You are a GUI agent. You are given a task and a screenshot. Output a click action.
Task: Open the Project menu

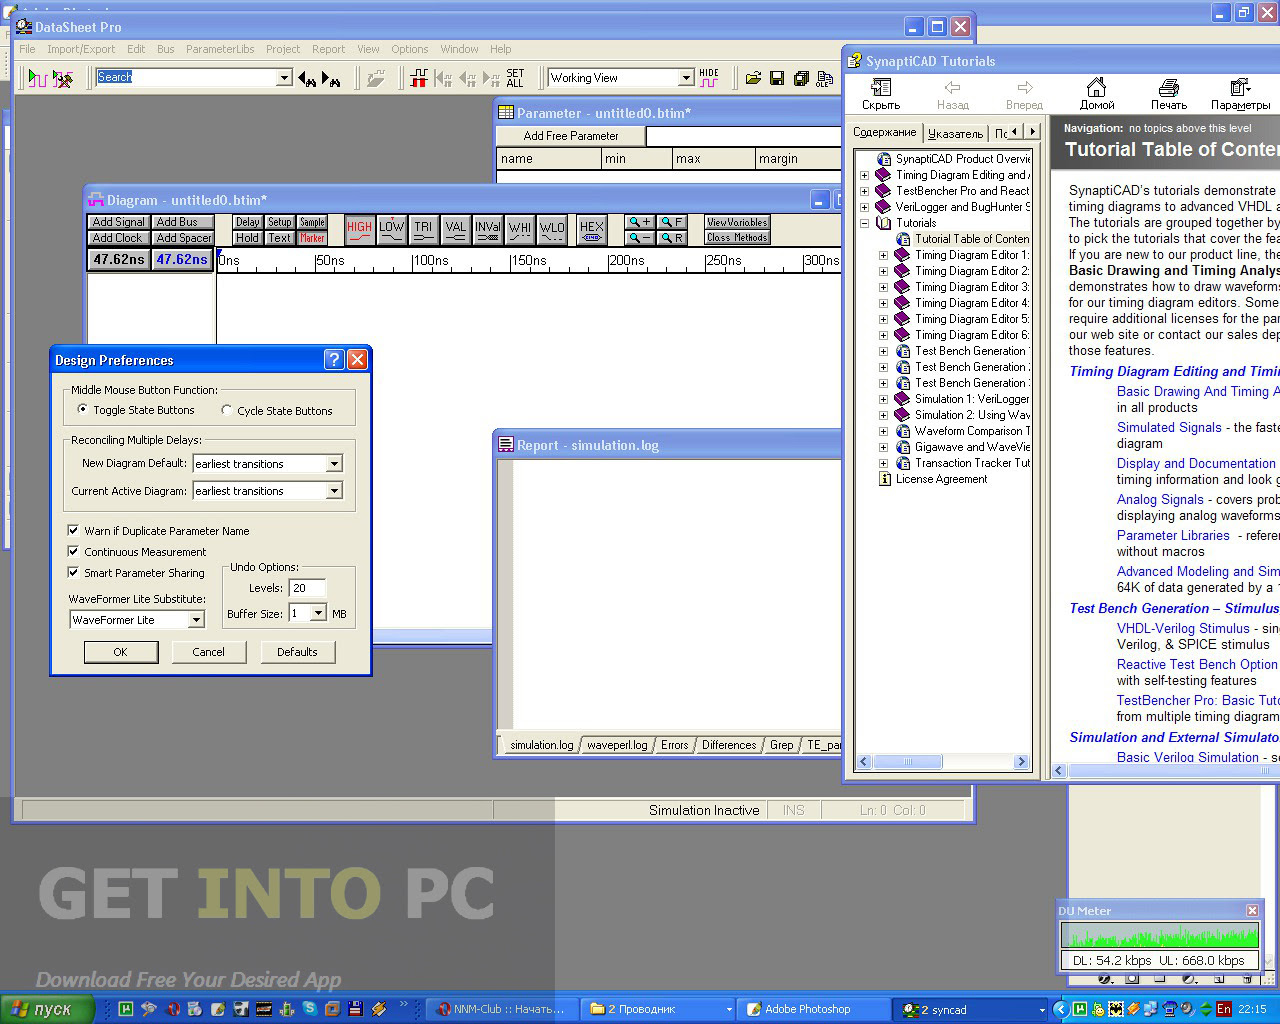283,49
